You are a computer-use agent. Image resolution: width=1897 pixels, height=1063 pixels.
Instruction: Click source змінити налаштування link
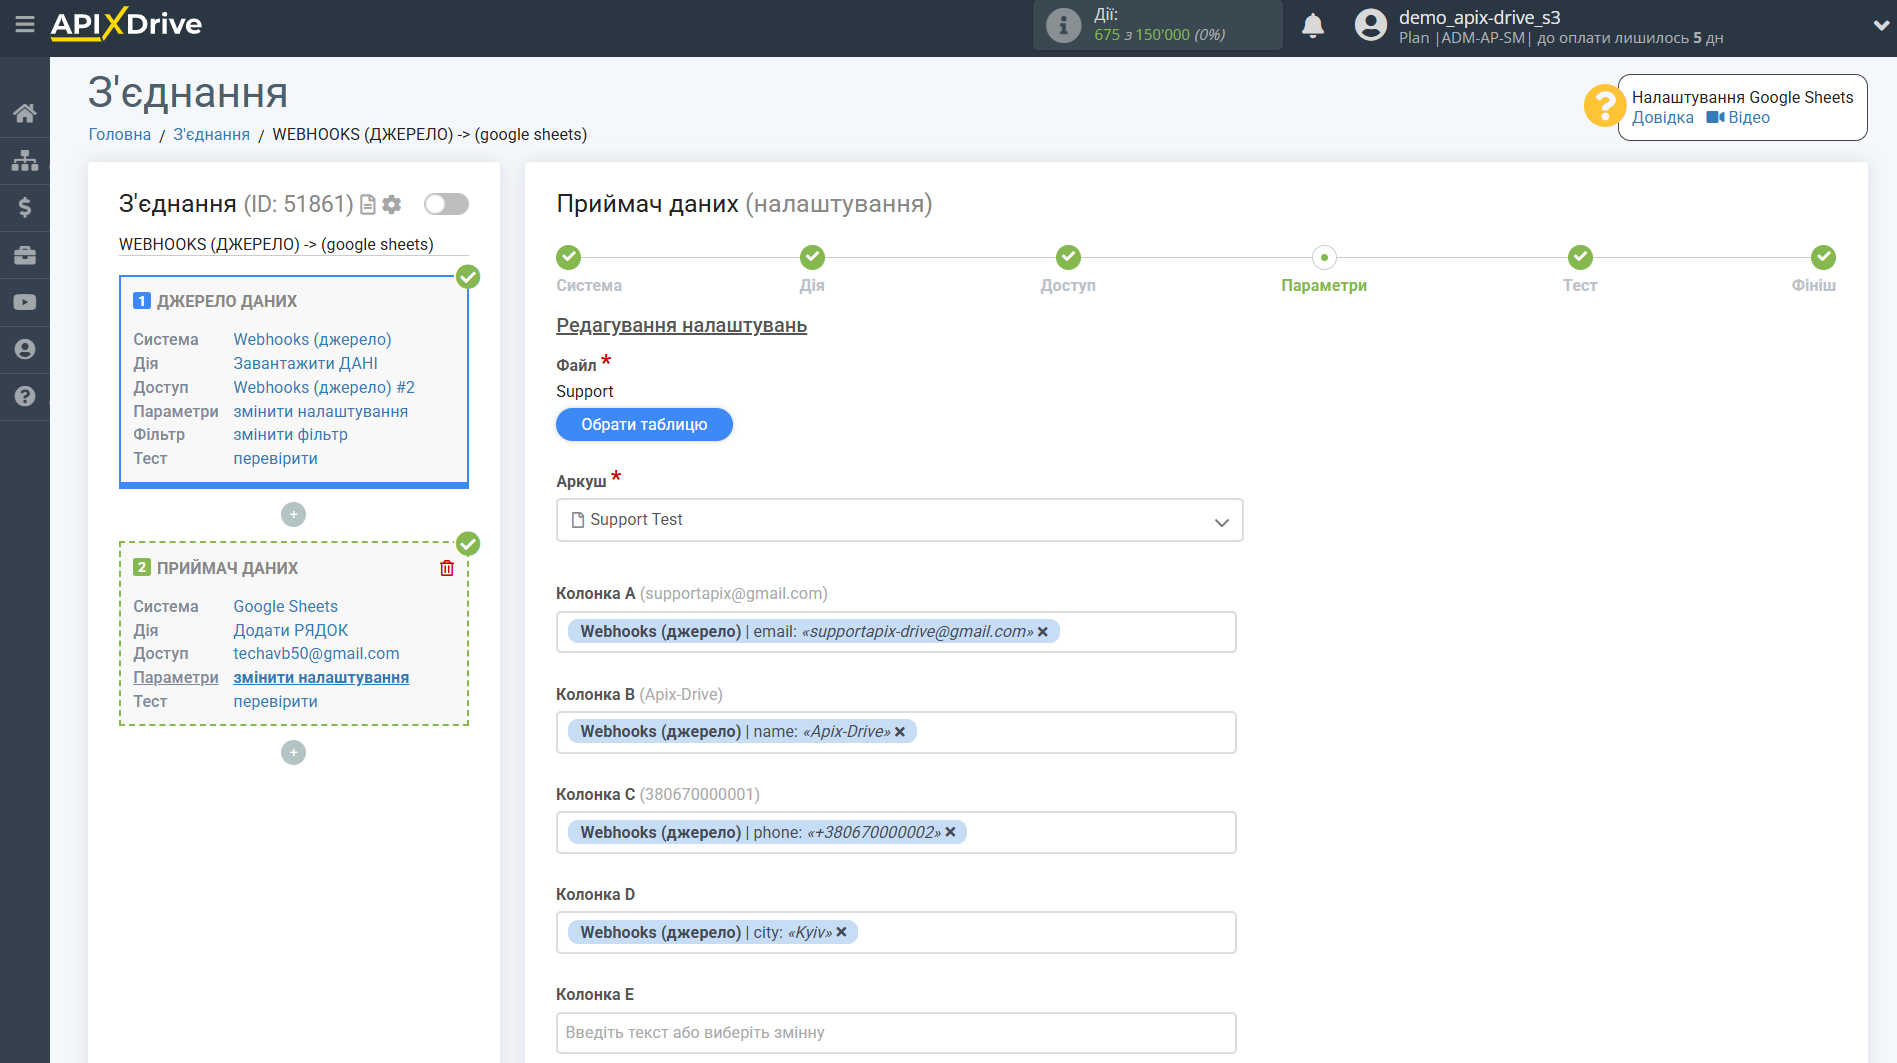(x=320, y=411)
